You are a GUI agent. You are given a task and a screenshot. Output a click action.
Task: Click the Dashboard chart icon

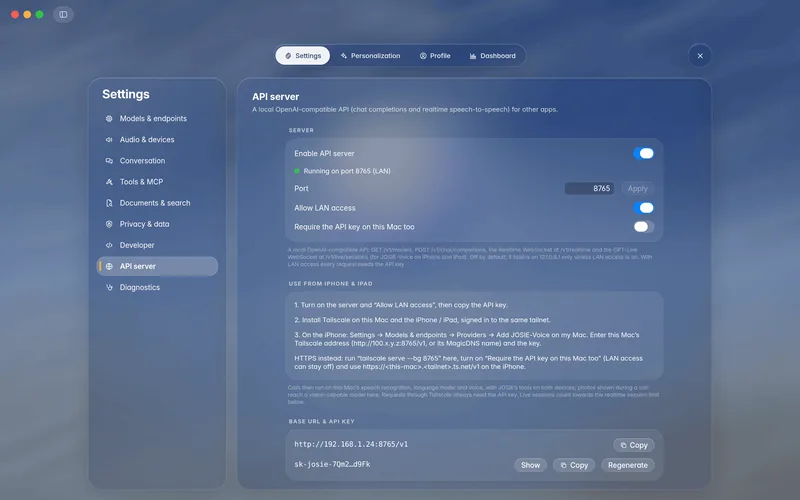tap(473, 56)
